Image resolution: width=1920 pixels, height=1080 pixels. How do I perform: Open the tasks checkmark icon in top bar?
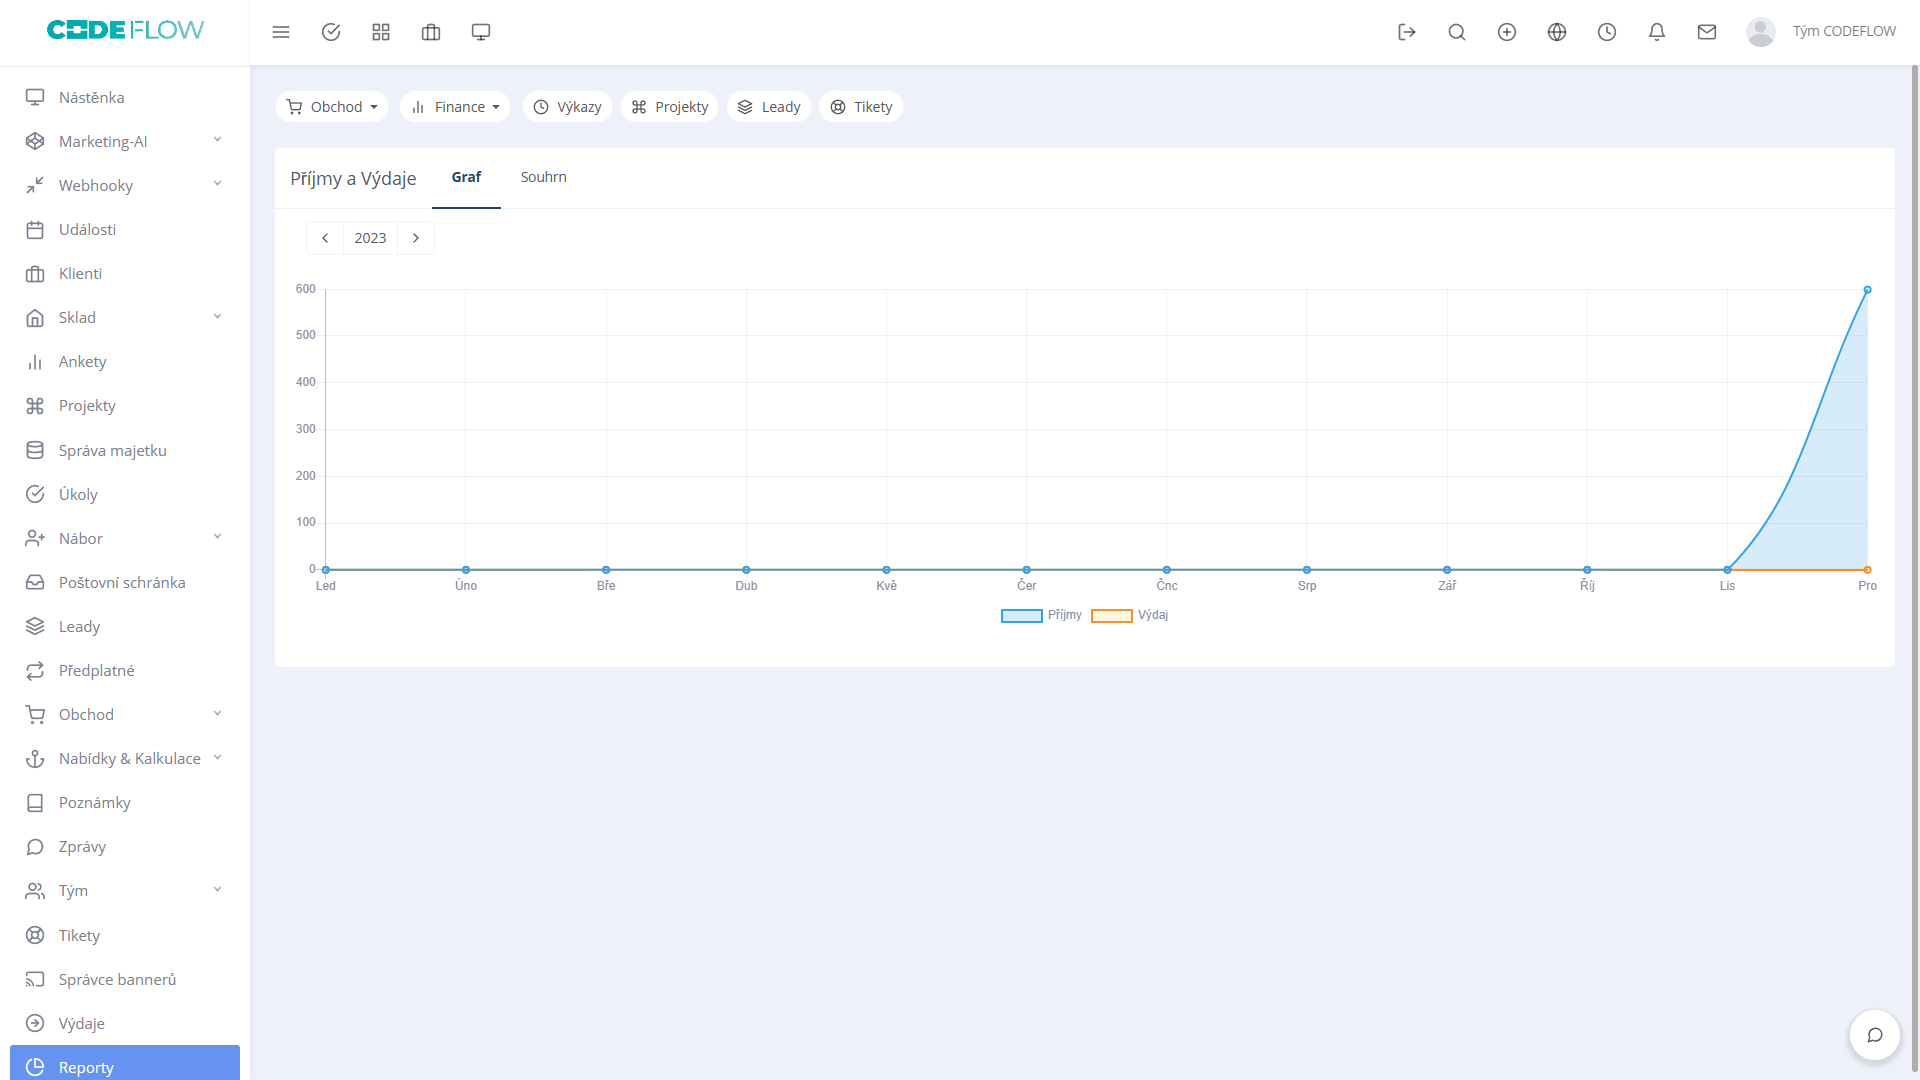point(331,32)
